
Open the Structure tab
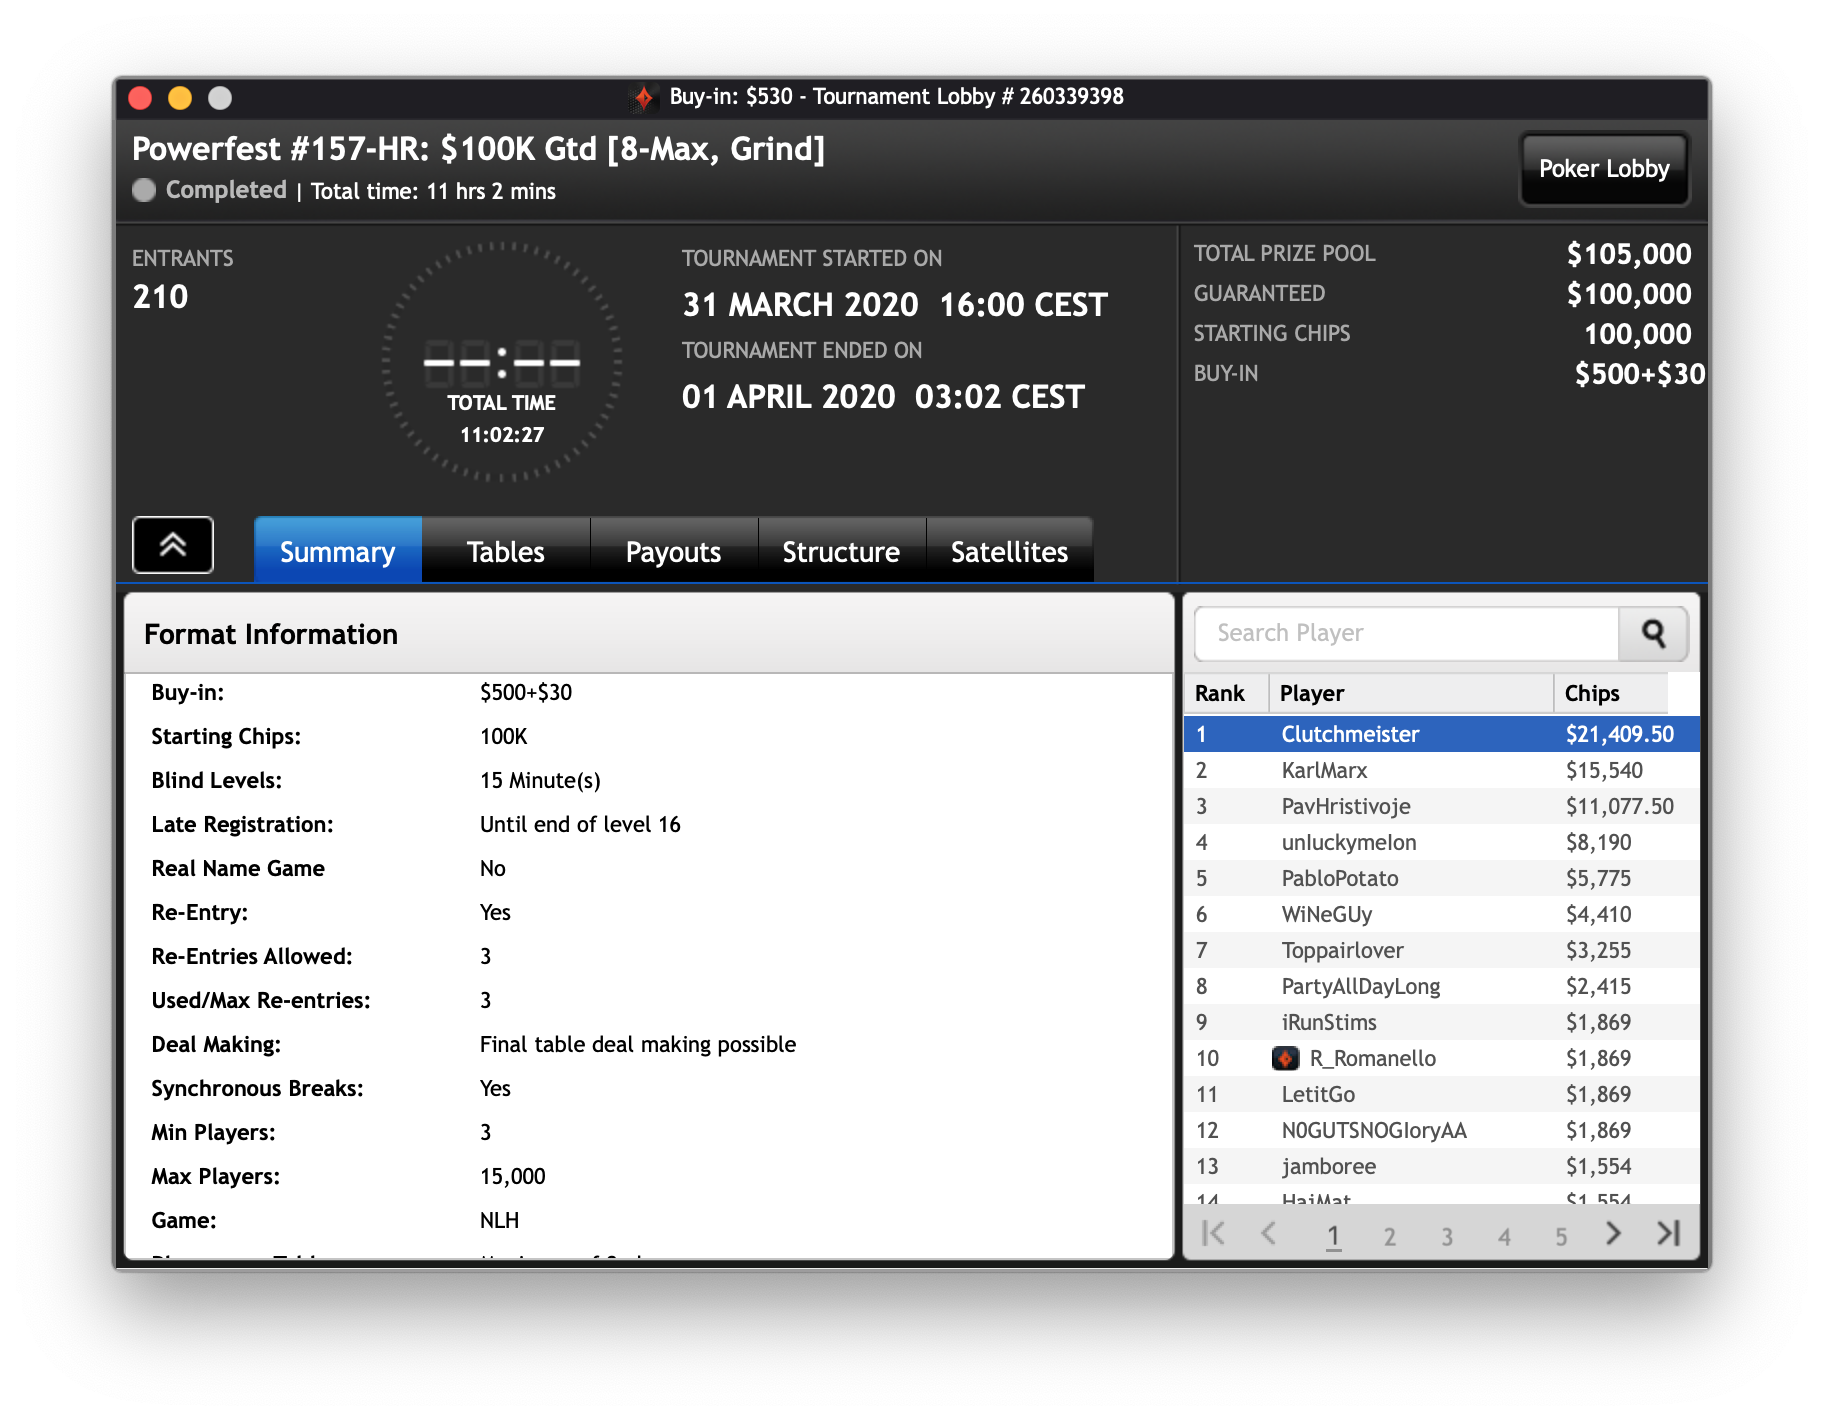[841, 551]
